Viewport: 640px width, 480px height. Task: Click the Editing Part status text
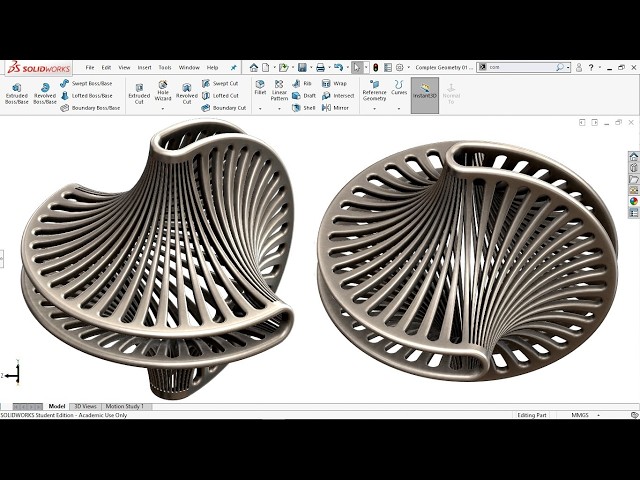pos(532,415)
